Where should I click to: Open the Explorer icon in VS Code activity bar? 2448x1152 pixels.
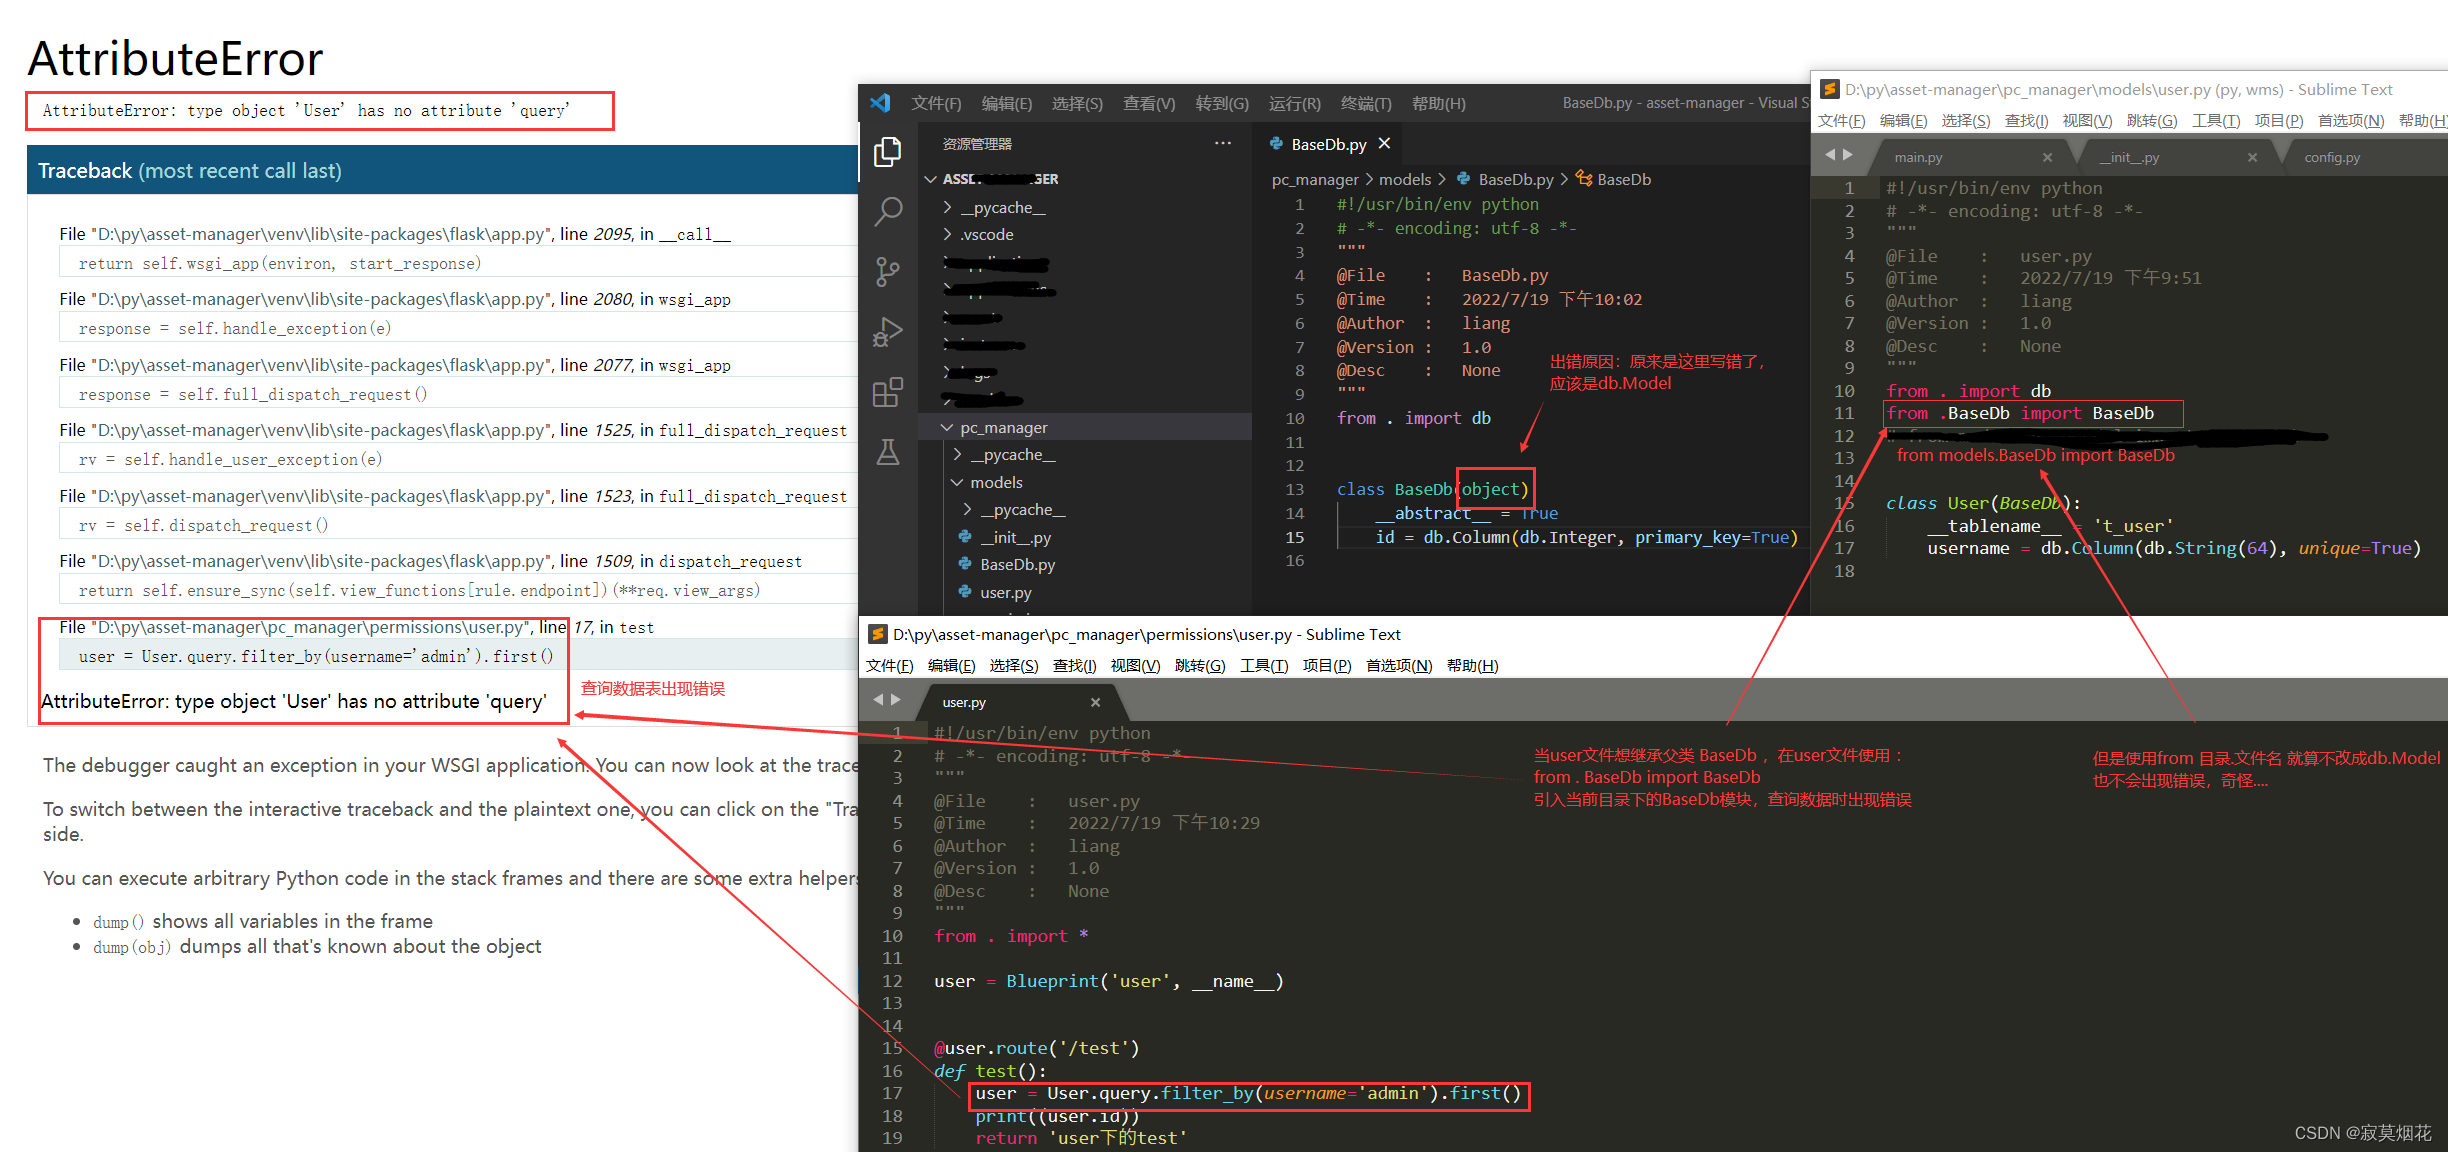click(887, 152)
